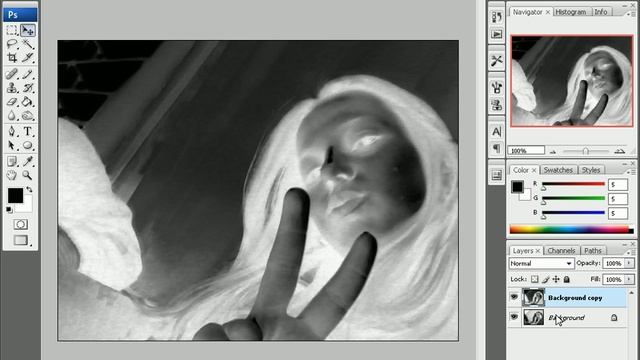The image size is (640, 360).
Task: Toggle lock position
Action: click(556, 279)
